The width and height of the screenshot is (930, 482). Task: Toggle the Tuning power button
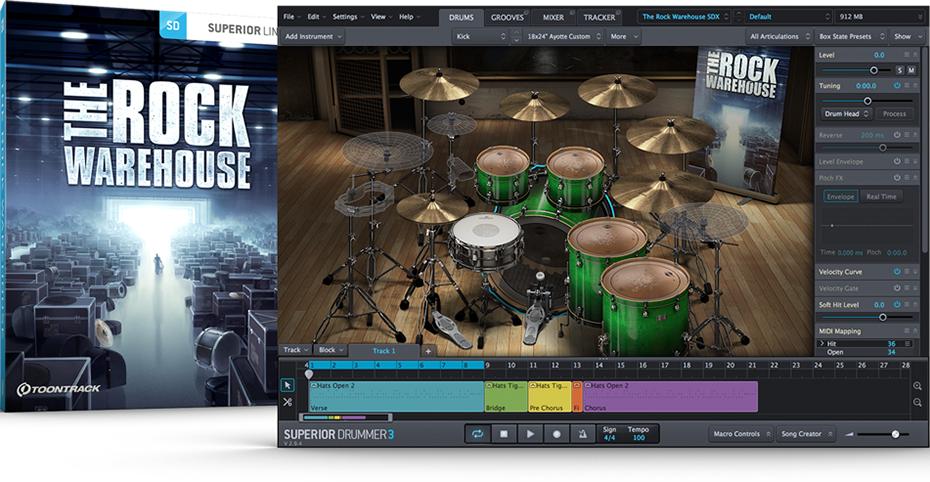point(898,86)
